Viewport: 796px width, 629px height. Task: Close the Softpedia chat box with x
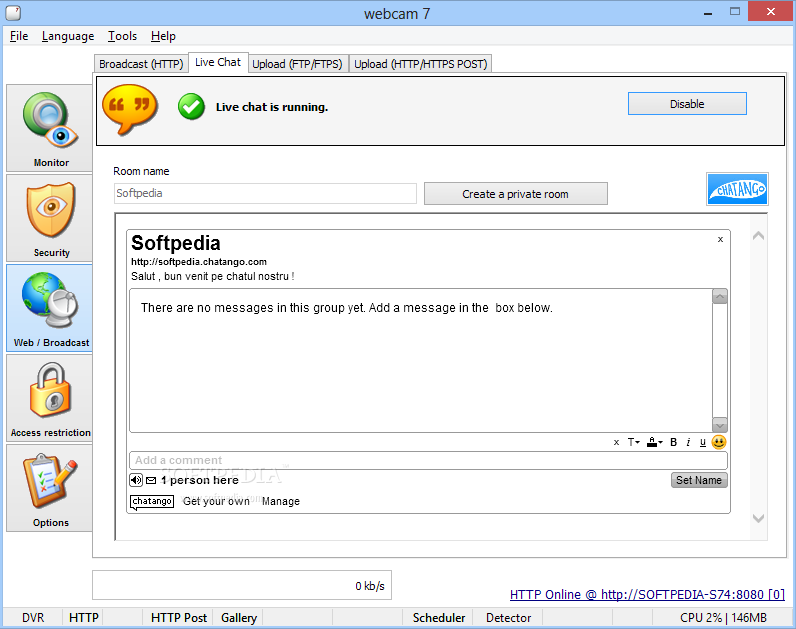pyautogui.click(x=720, y=240)
